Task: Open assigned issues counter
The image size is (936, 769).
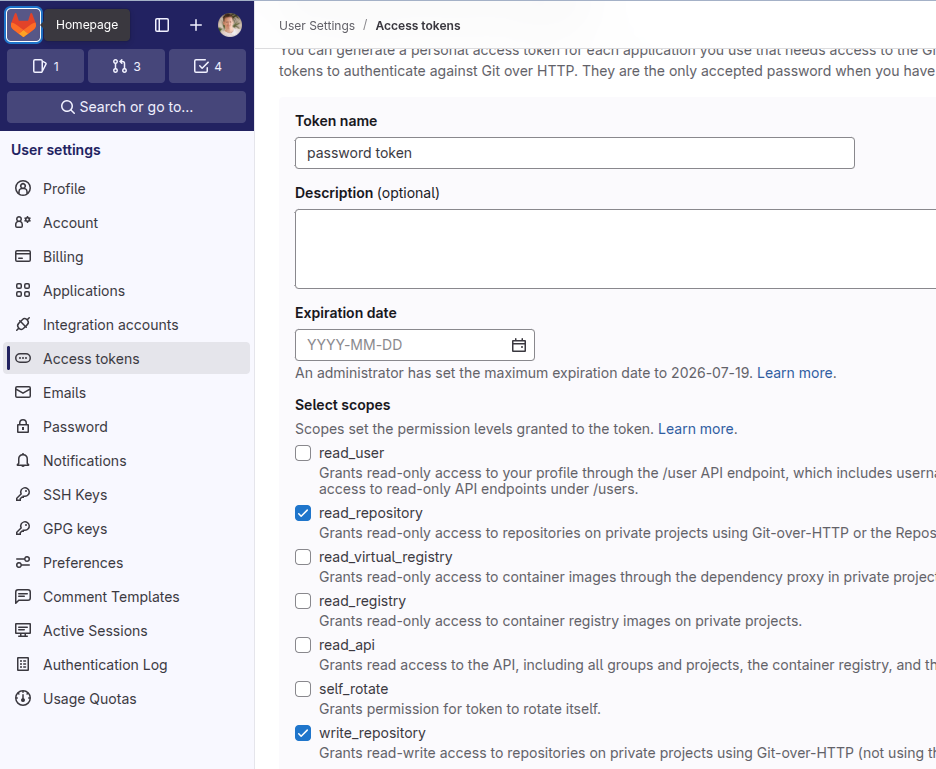Action: tap(46, 66)
